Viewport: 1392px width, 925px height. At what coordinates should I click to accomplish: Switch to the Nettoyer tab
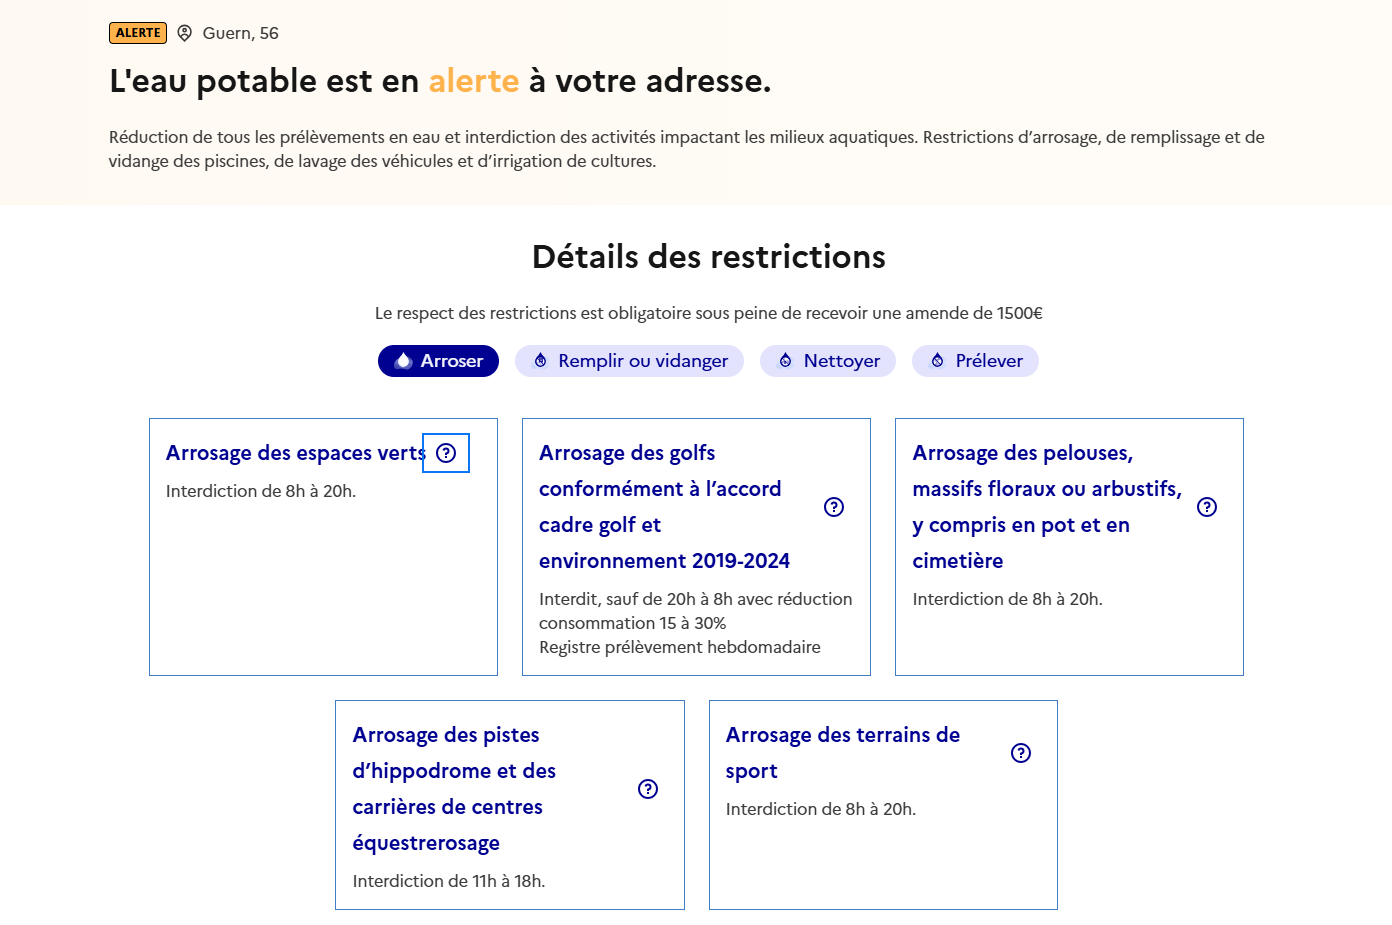pos(828,361)
